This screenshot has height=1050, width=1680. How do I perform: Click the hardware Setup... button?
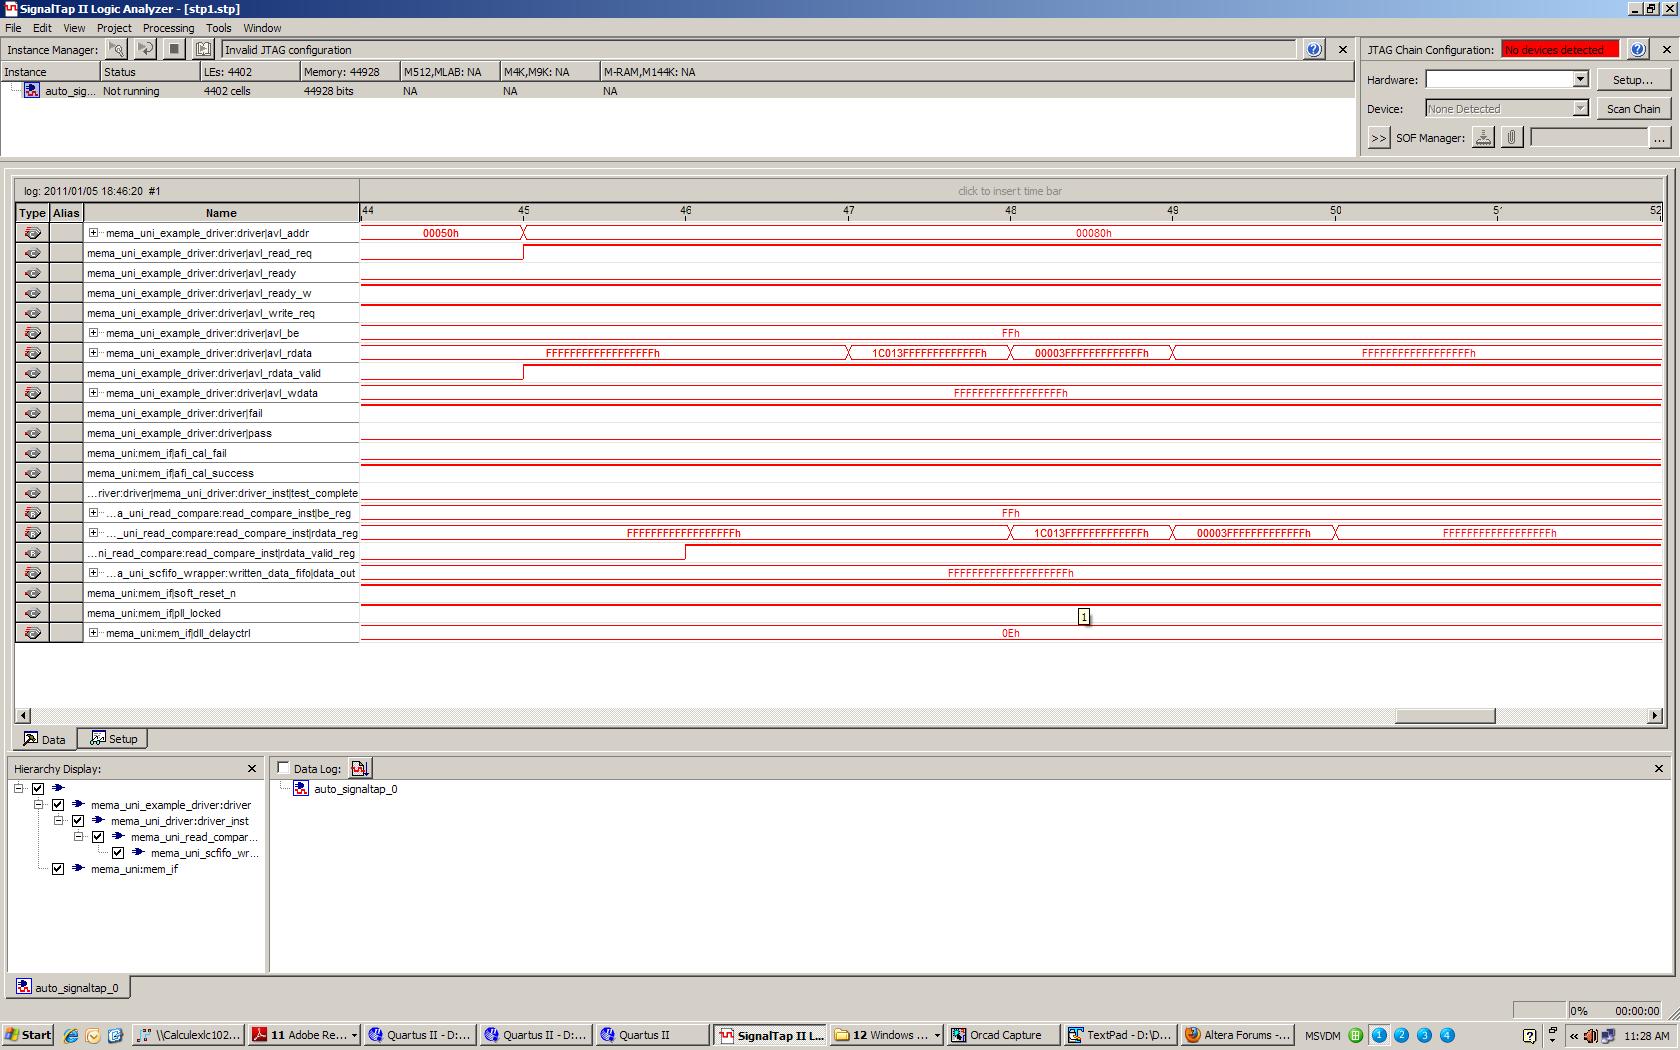(1632, 80)
